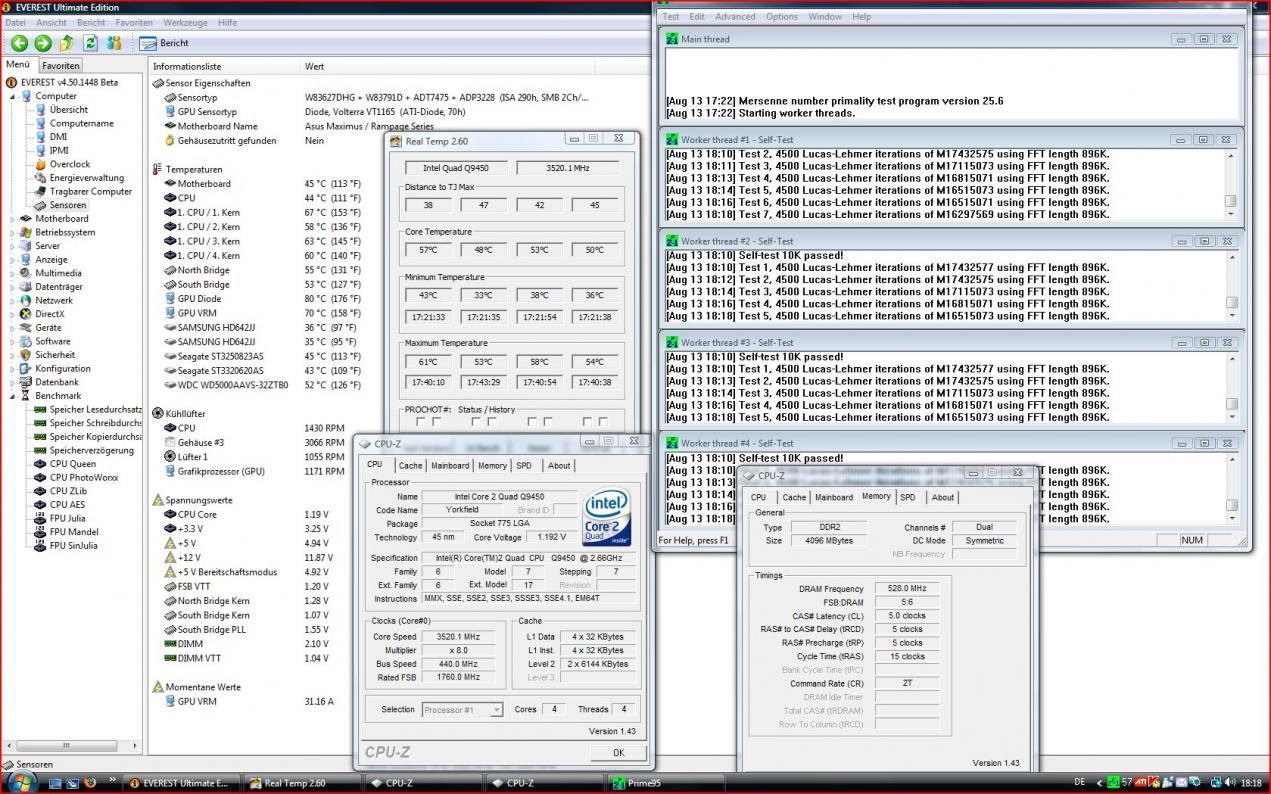Open the Bericht report toolbar button
This screenshot has width=1271, height=794.
coord(164,43)
